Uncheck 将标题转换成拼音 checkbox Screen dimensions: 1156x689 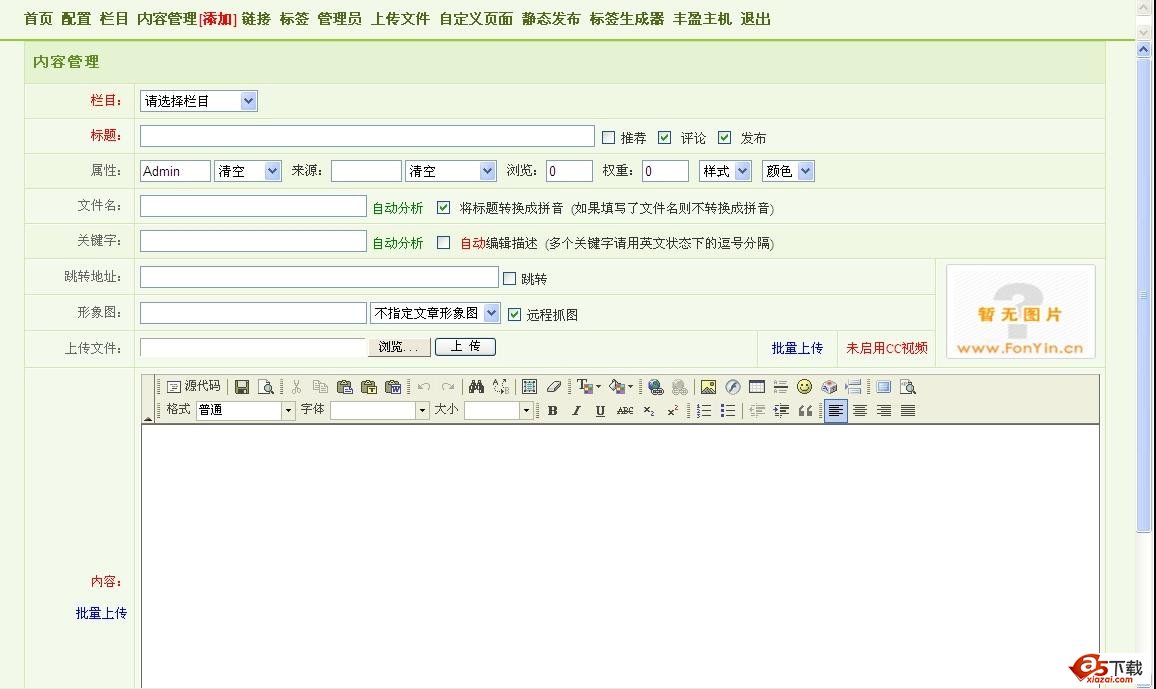tap(443, 208)
